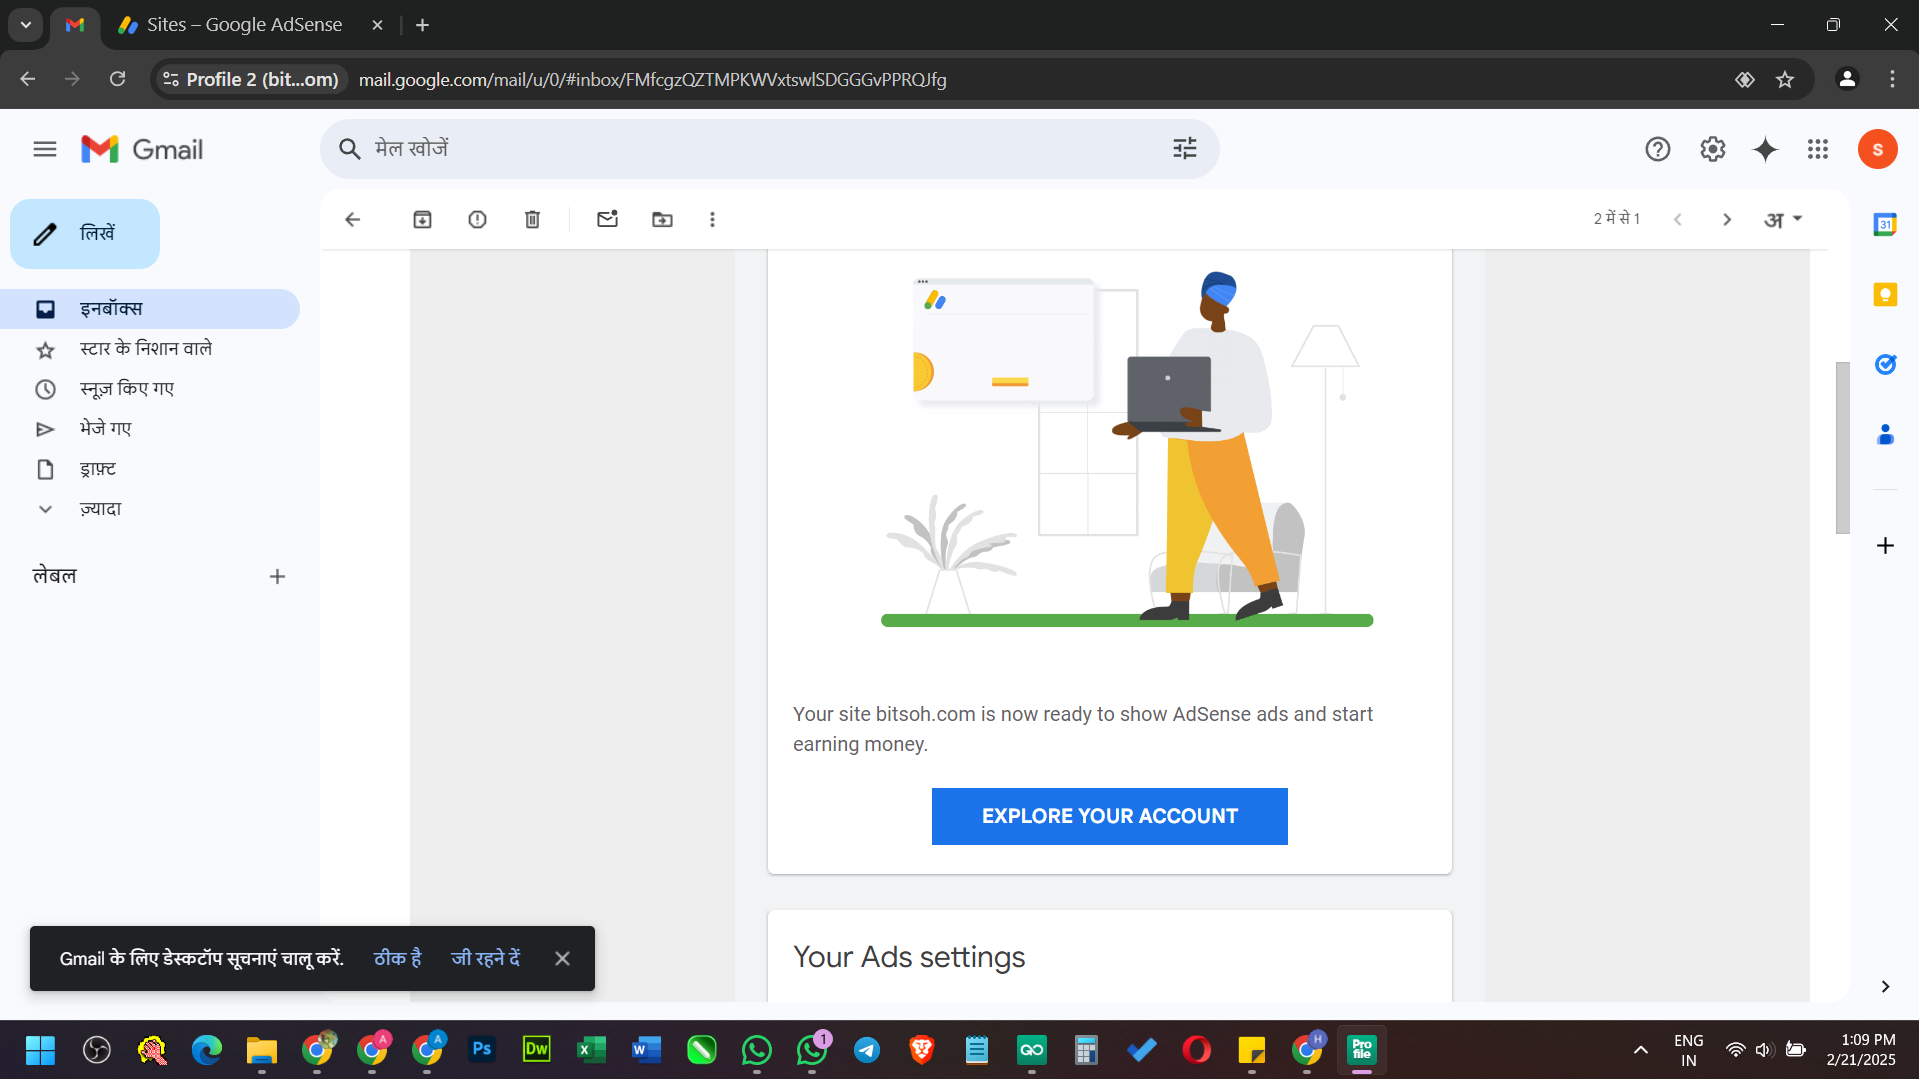The width and height of the screenshot is (1919, 1079).
Task: Launch Photoshop from taskbar
Action: click(482, 1050)
